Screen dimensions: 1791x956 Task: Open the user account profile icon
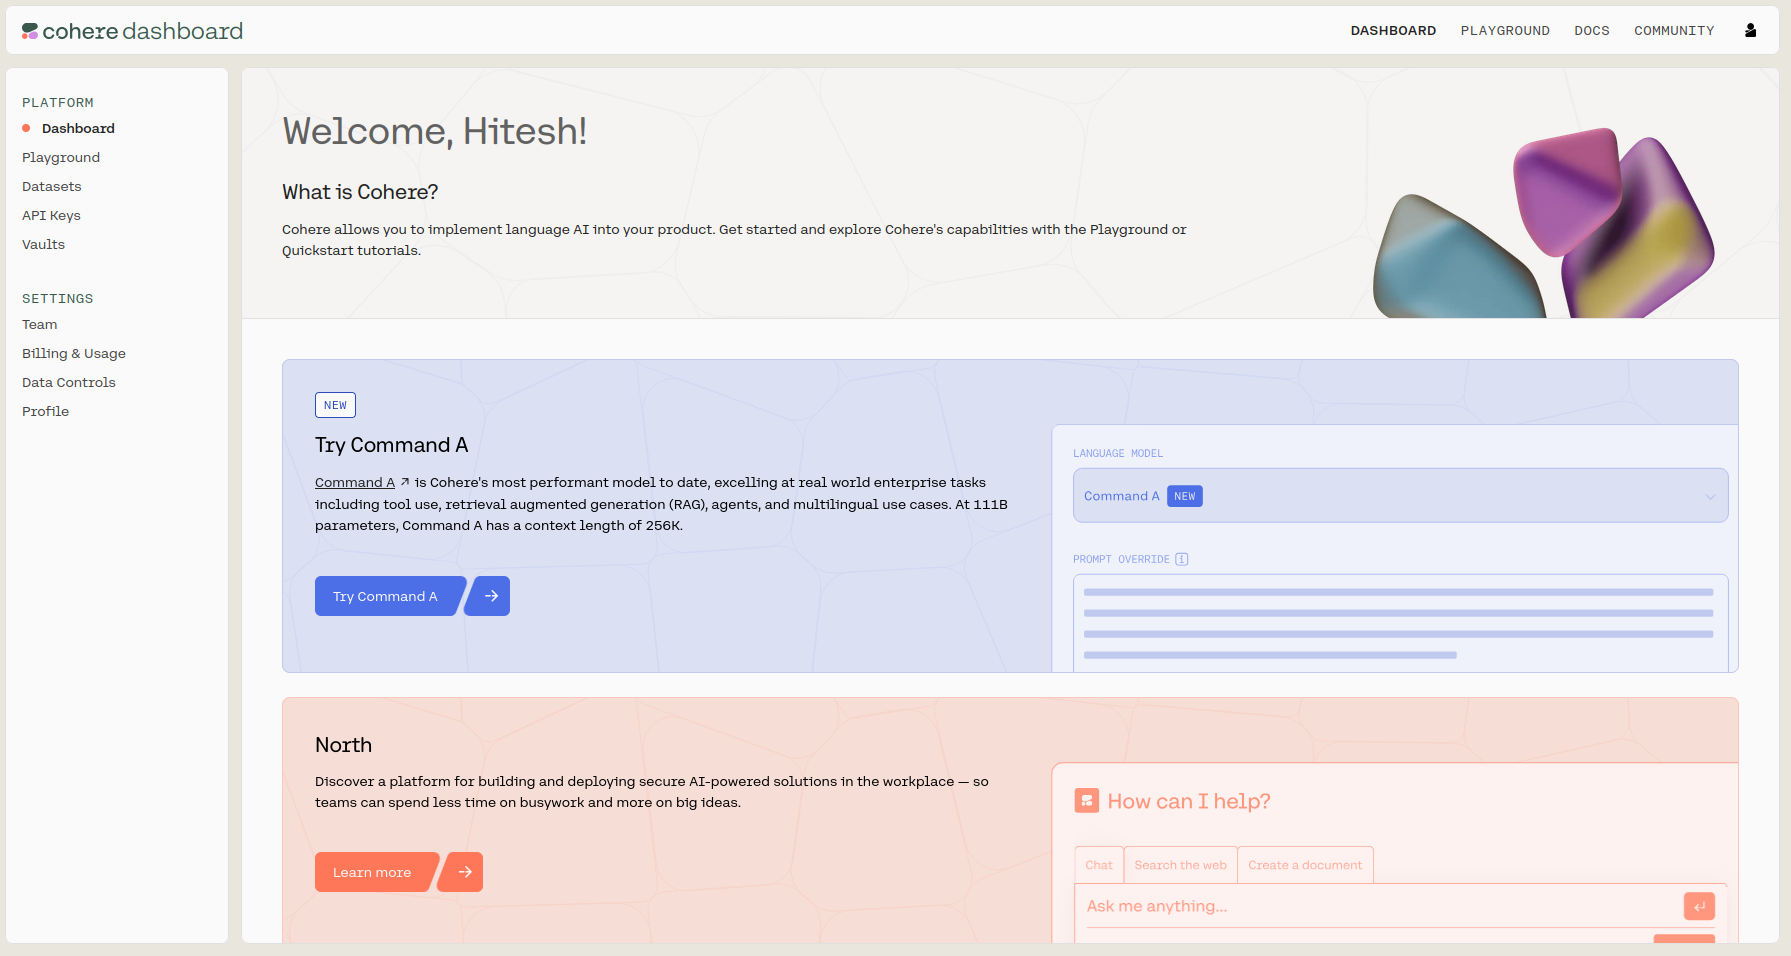click(1750, 31)
